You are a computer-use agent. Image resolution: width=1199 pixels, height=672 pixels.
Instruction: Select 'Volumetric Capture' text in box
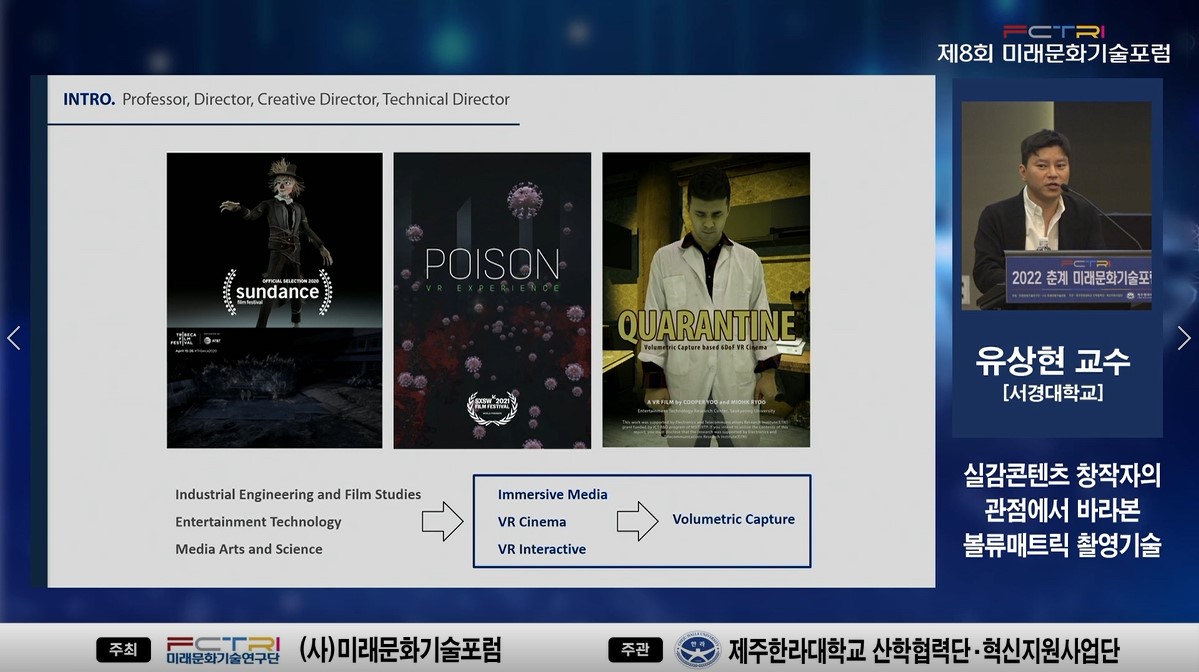click(x=733, y=519)
